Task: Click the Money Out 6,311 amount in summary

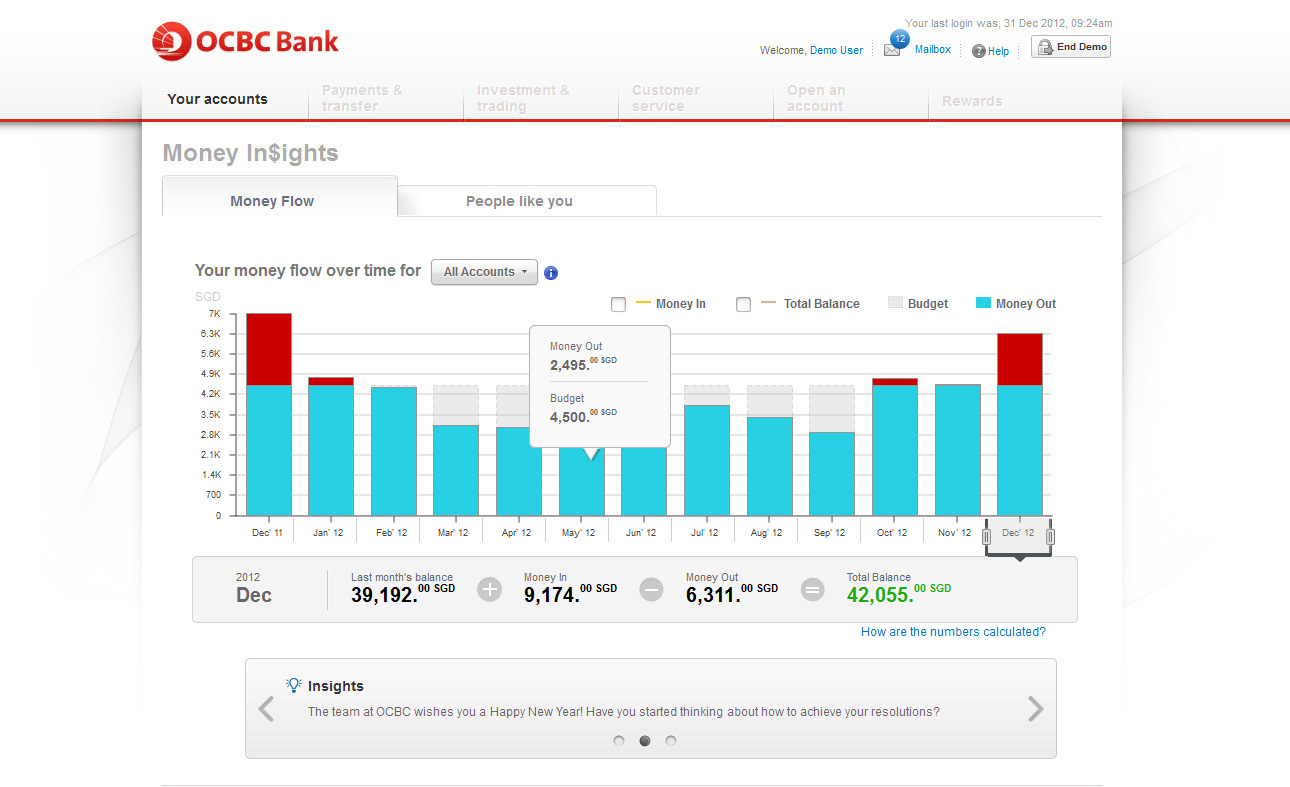Action: [x=732, y=594]
